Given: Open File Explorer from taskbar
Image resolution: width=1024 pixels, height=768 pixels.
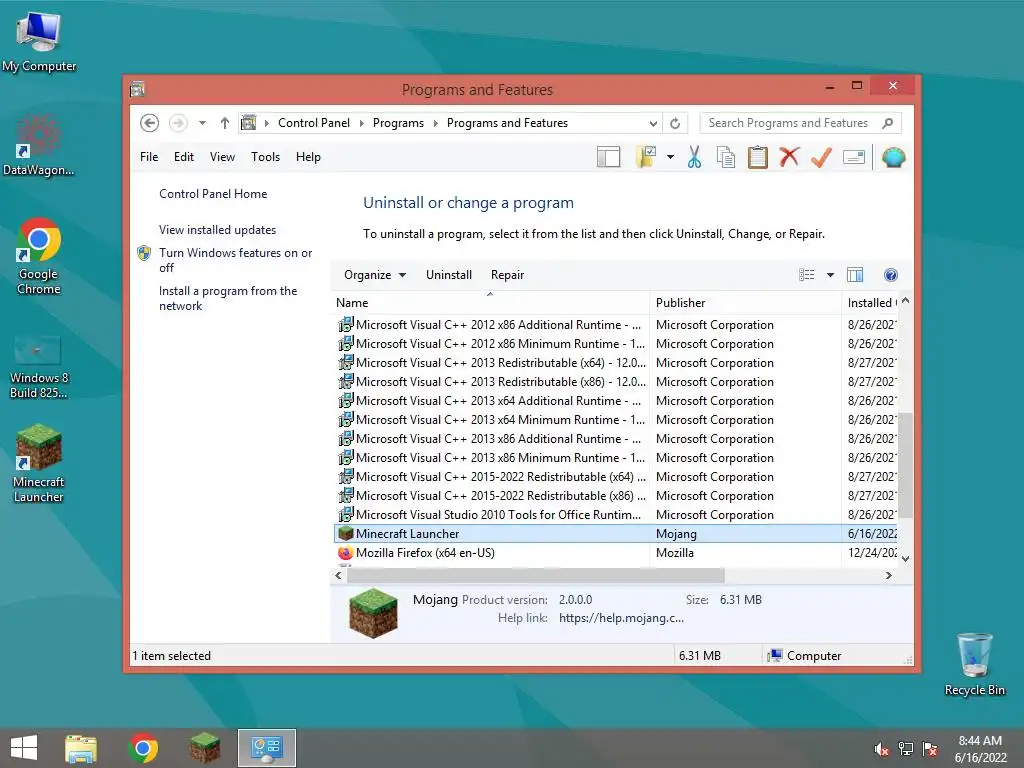Looking at the screenshot, I should 81,748.
